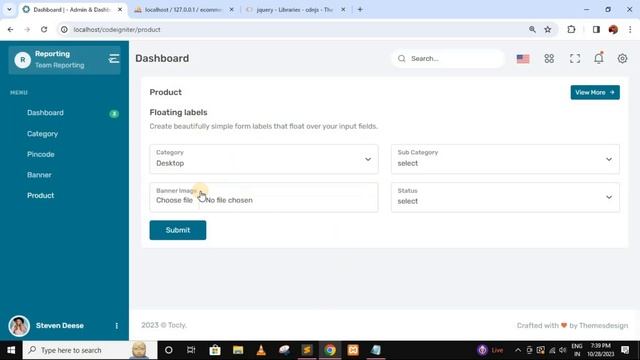Click the green Dashboard badge
The image size is (640, 360).
click(114, 114)
